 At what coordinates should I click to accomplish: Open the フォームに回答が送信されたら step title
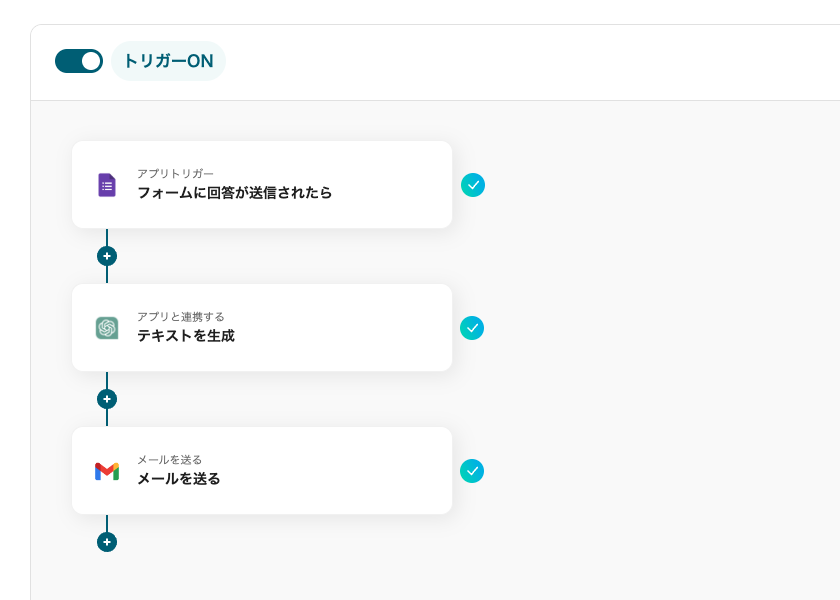(234, 193)
